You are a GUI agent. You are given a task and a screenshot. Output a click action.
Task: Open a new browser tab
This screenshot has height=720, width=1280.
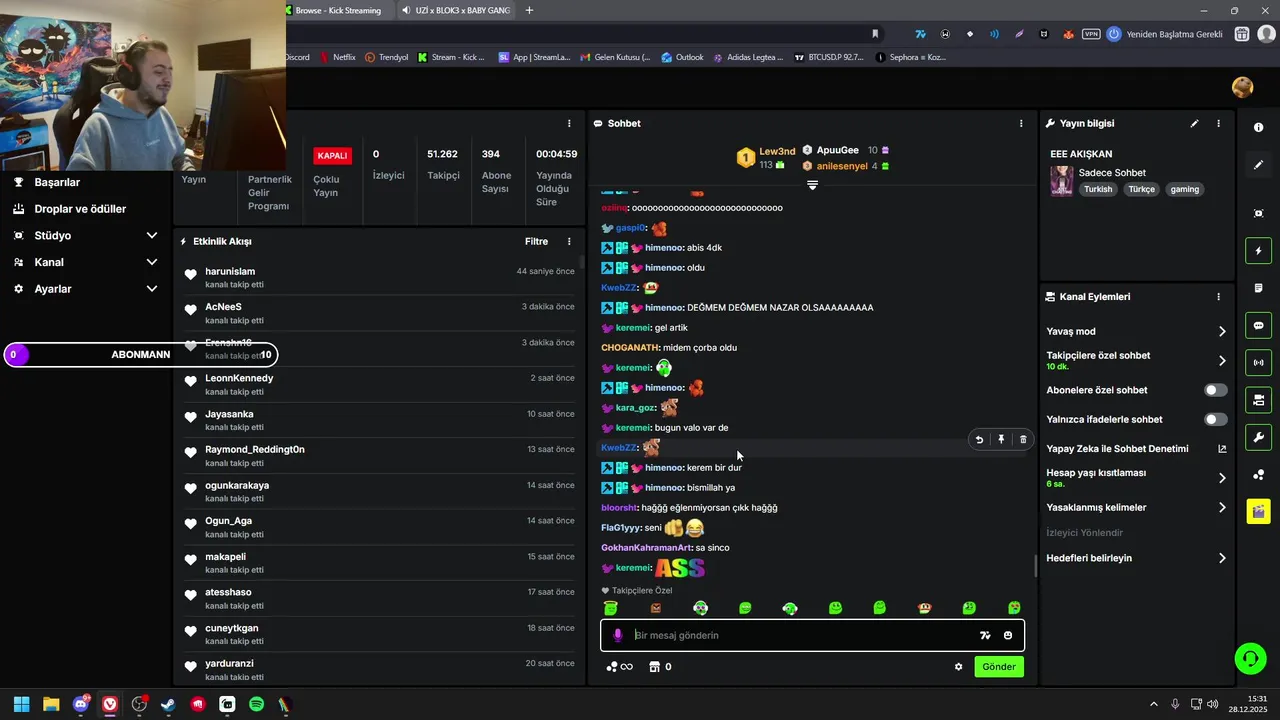point(529,10)
